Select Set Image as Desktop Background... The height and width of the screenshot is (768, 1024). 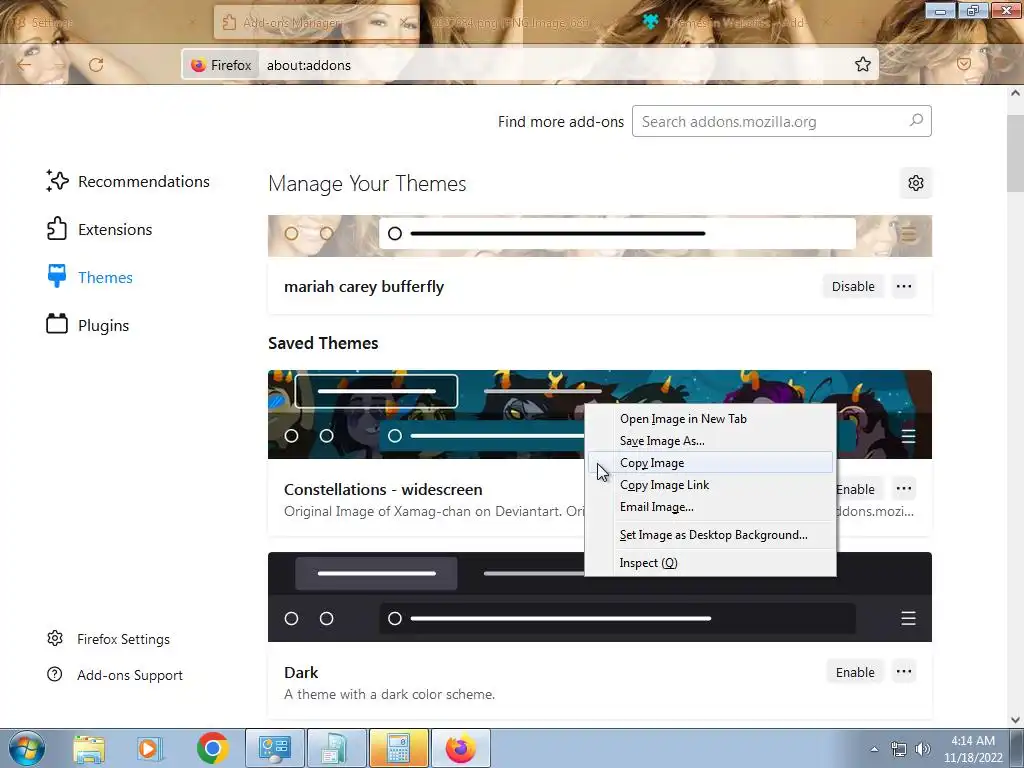tap(710, 535)
